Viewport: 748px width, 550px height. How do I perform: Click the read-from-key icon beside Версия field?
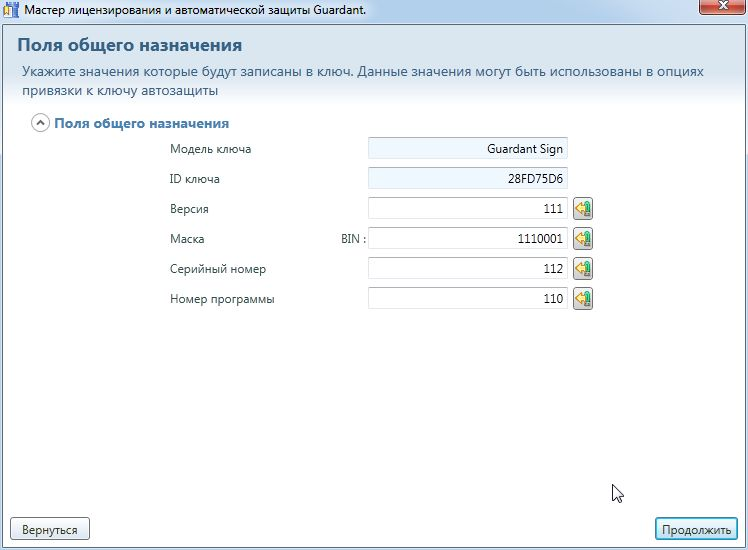click(582, 209)
